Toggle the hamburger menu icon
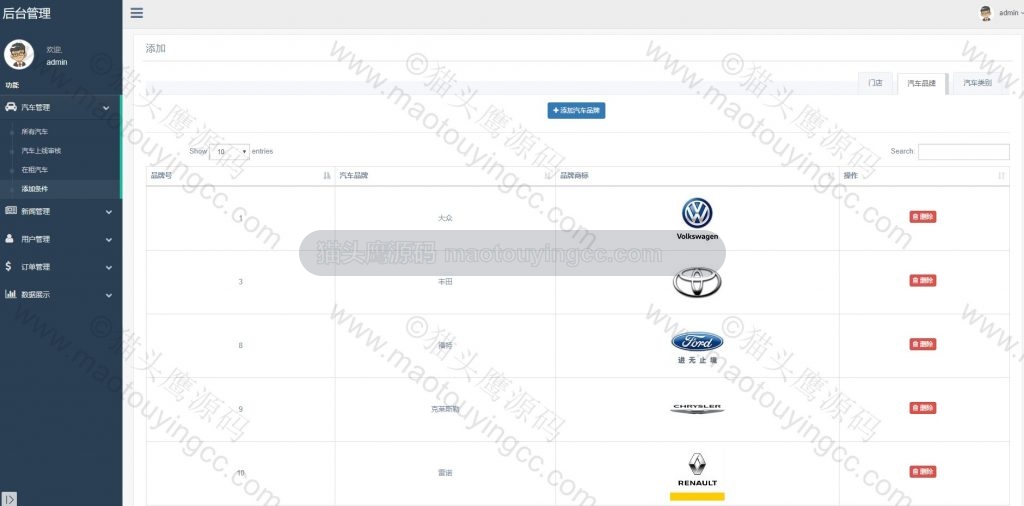Image resolution: width=1024 pixels, height=506 pixels. tap(136, 12)
